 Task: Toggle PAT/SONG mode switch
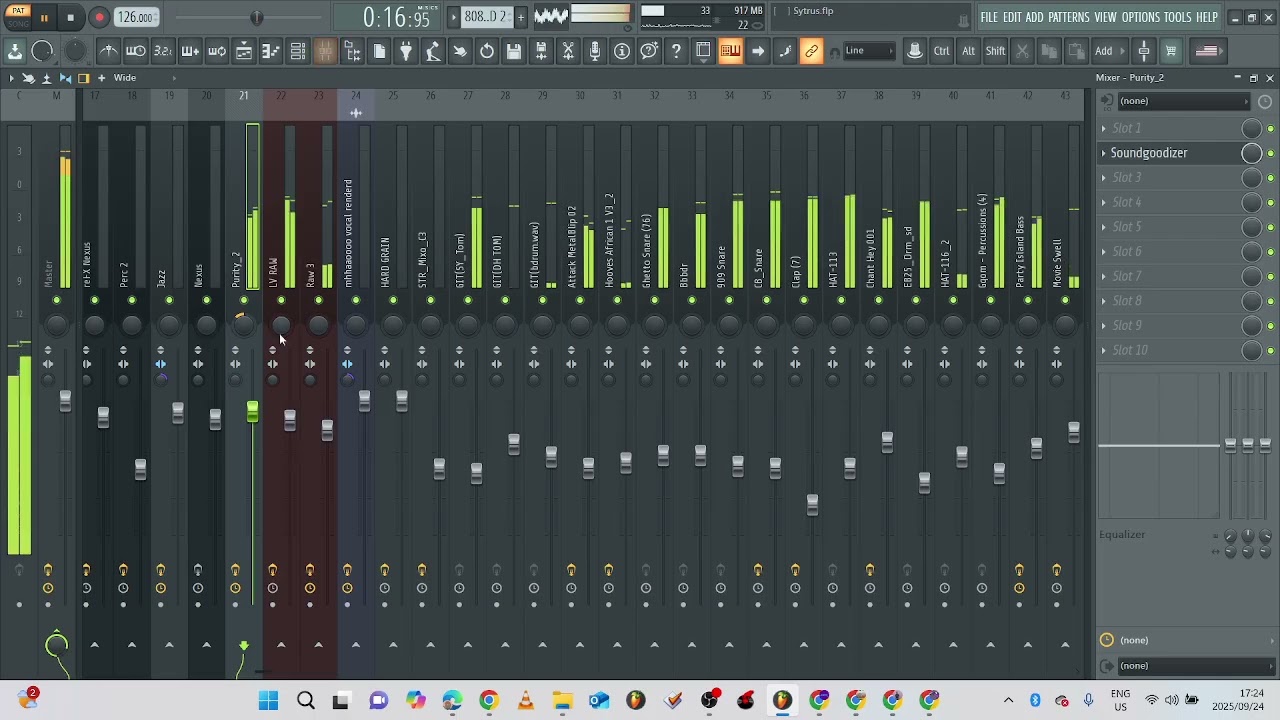(x=18, y=17)
